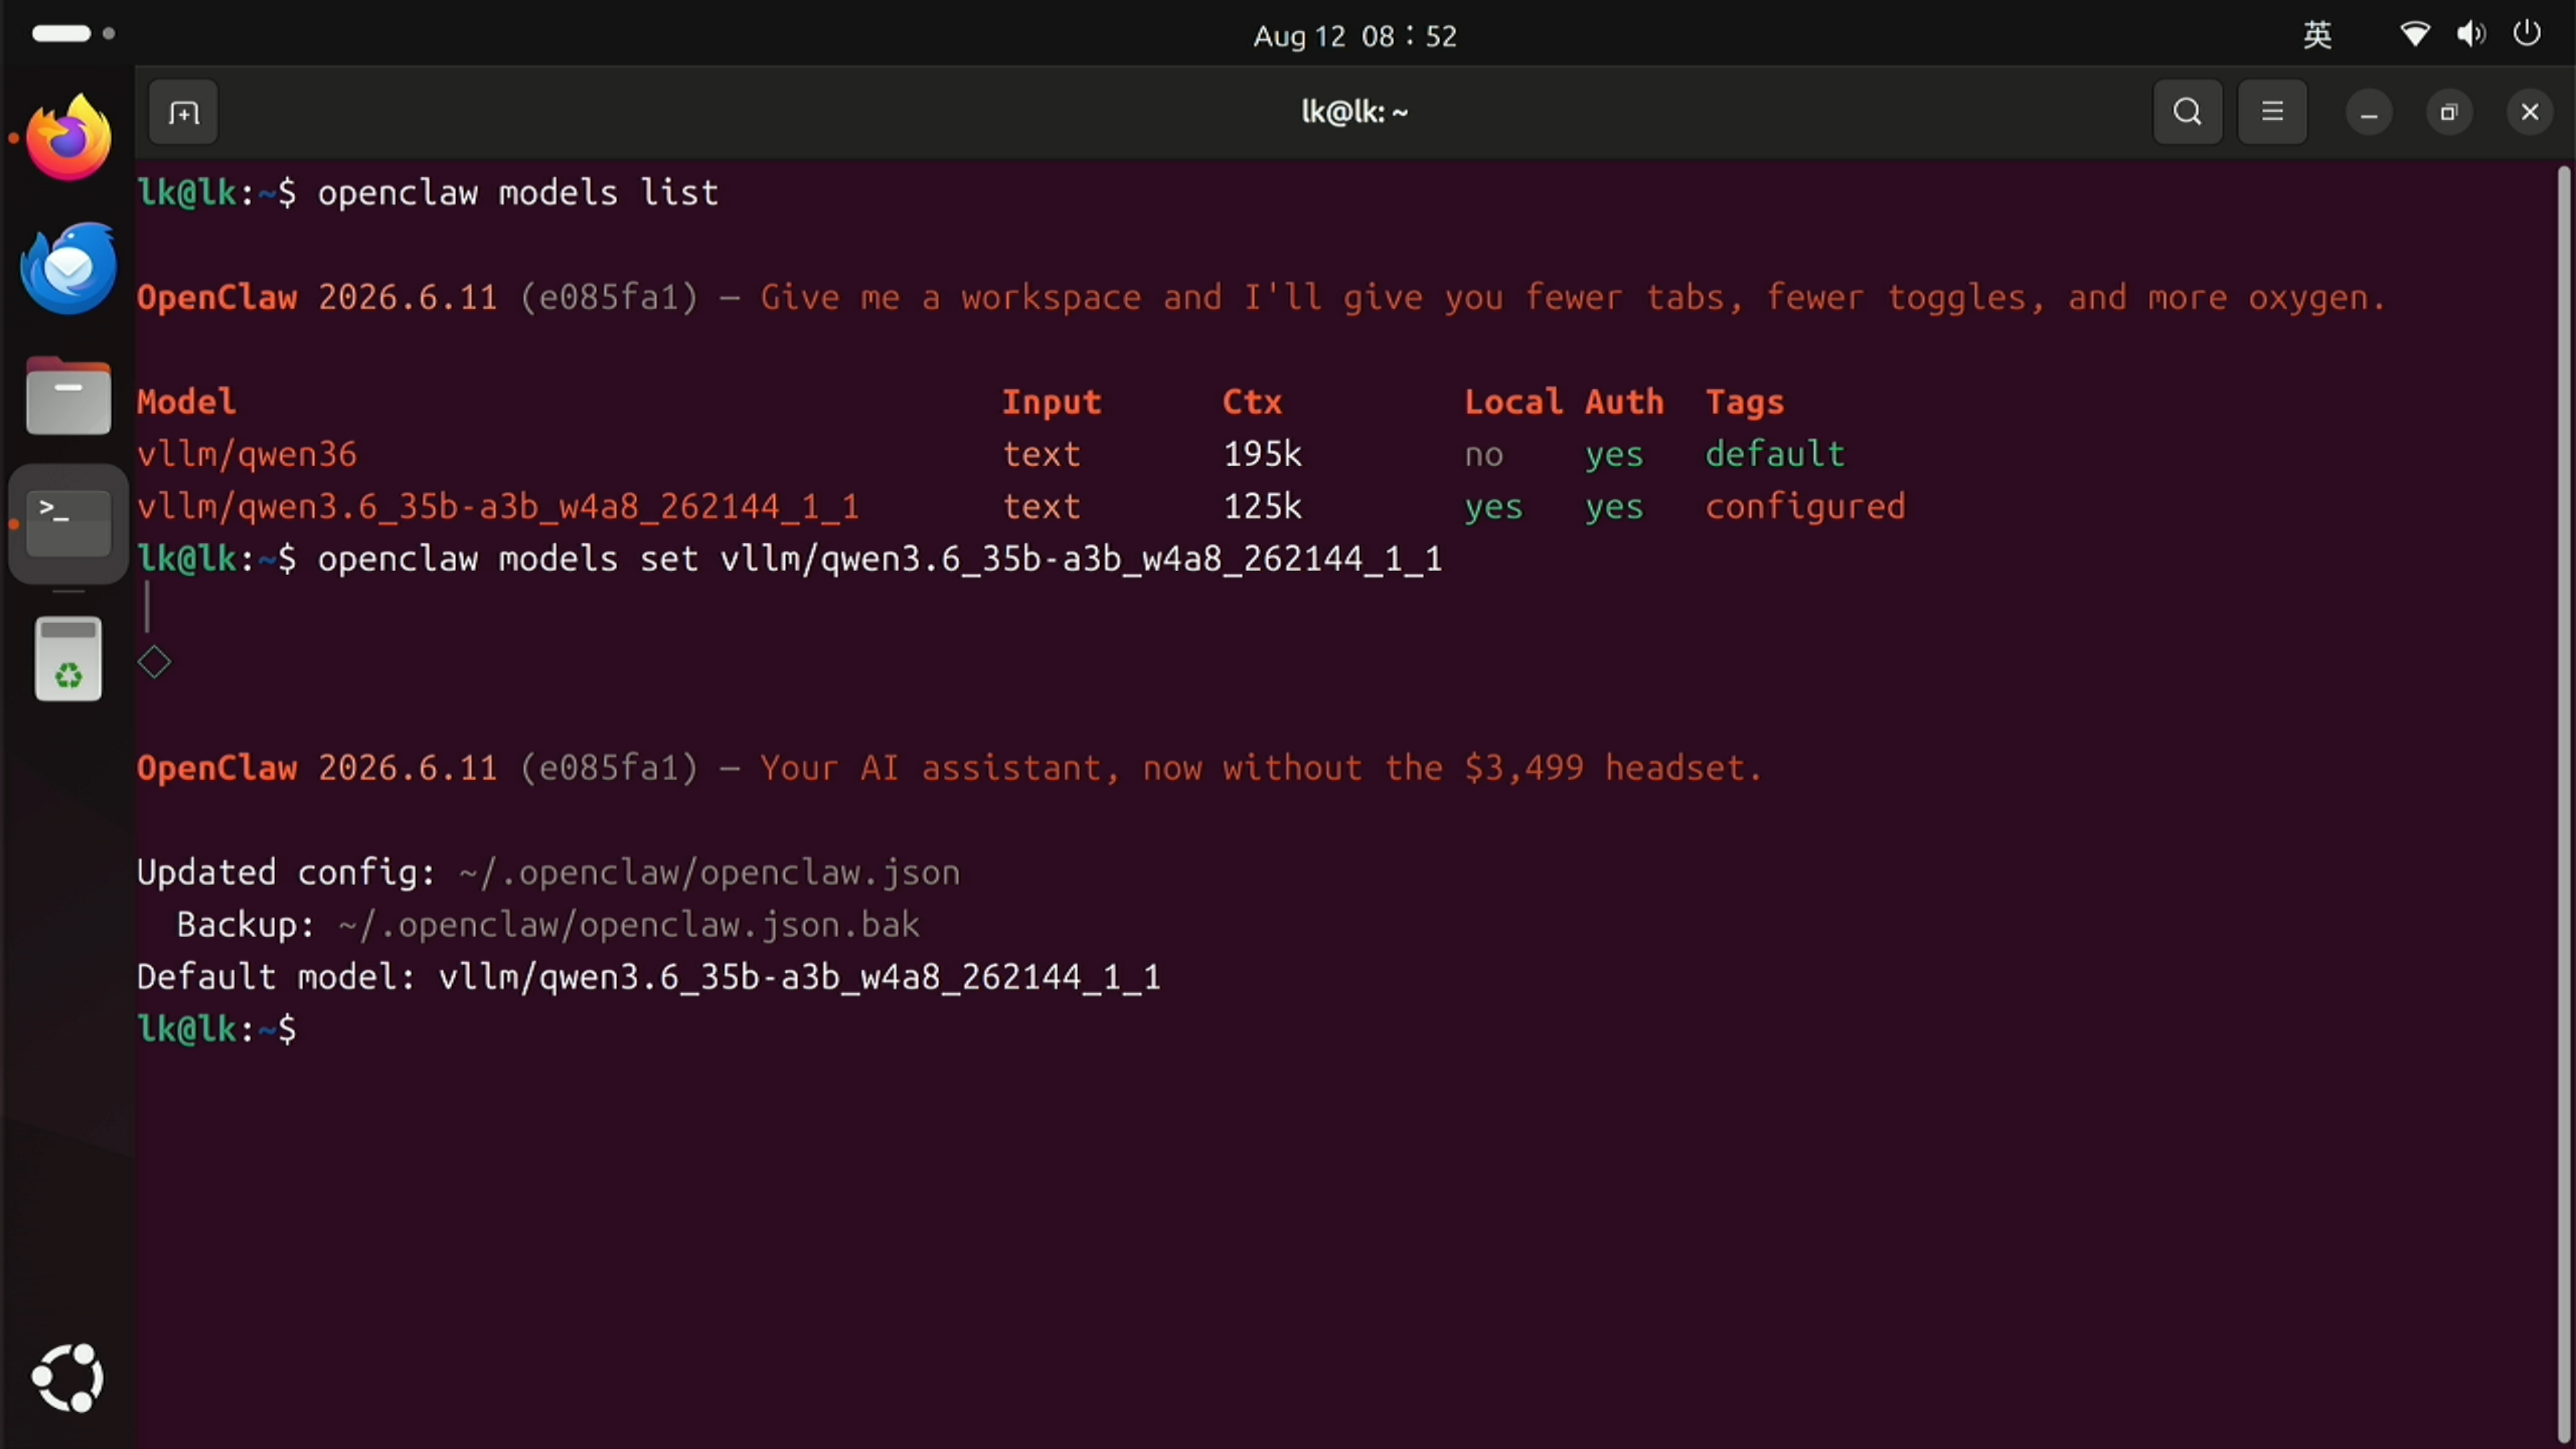Open the Wi-Fi network status icon
Image resolution: width=2576 pixels, height=1449 pixels.
click(x=2415, y=34)
